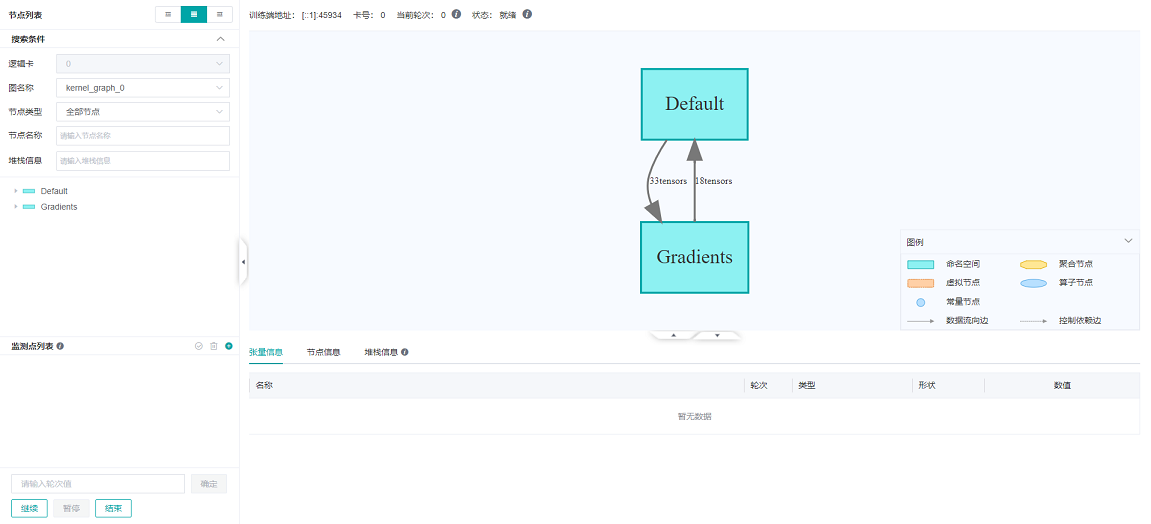Collapse the 搜索条件 section
This screenshot has height=524, width=1151.
coord(220,39)
